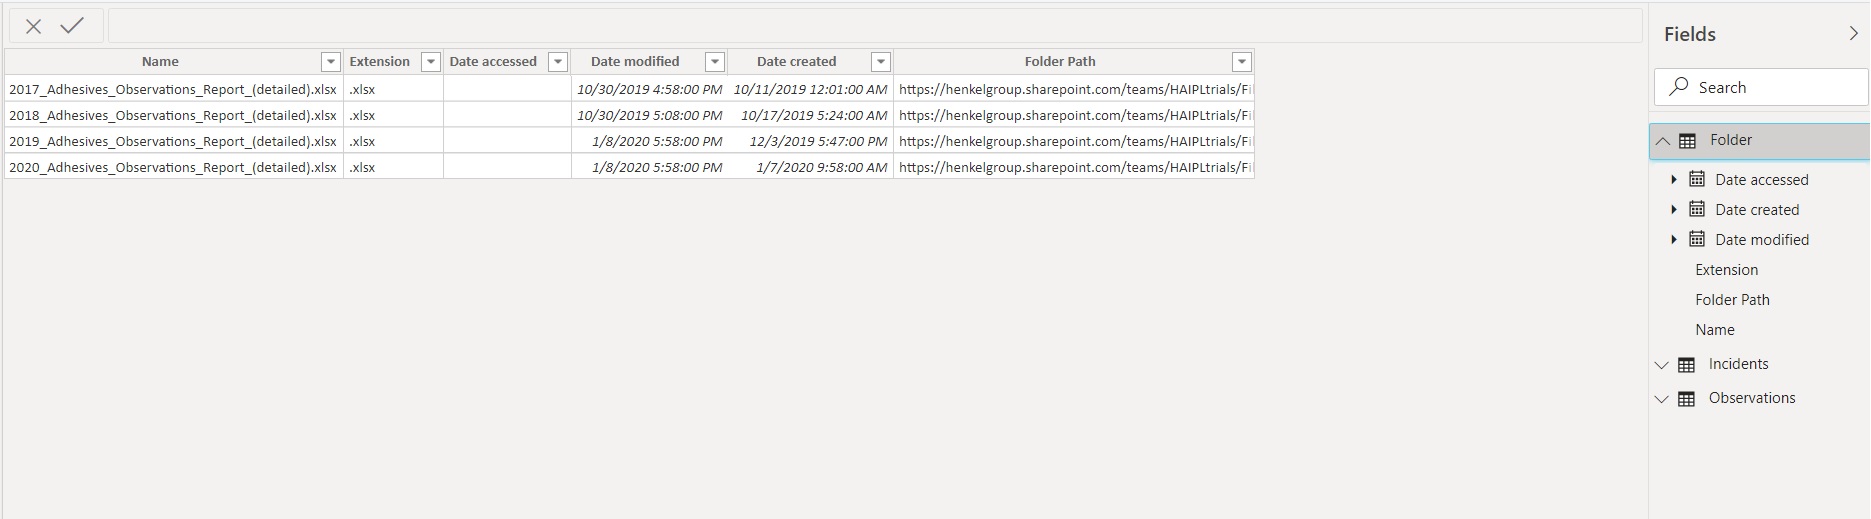This screenshot has height=519, width=1871.
Task: Open the Date modified column filter dropdown
Action: [715, 62]
